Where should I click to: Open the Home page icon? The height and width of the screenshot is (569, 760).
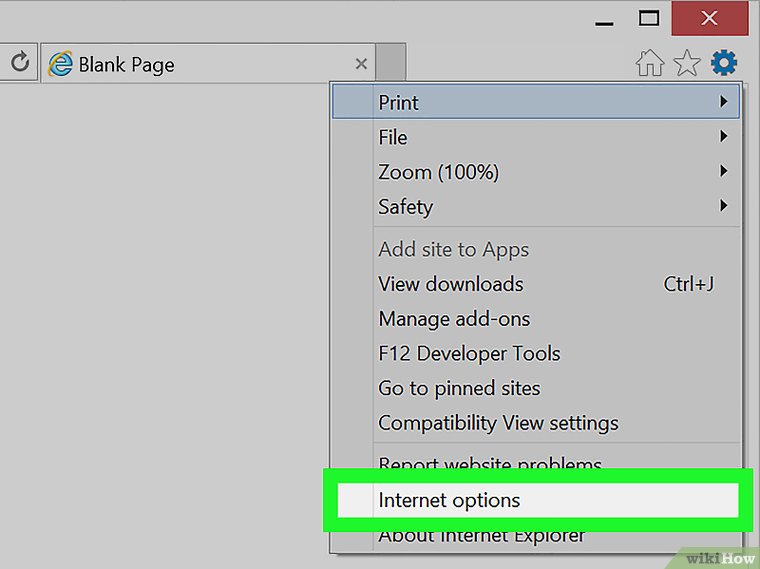(x=650, y=64)
